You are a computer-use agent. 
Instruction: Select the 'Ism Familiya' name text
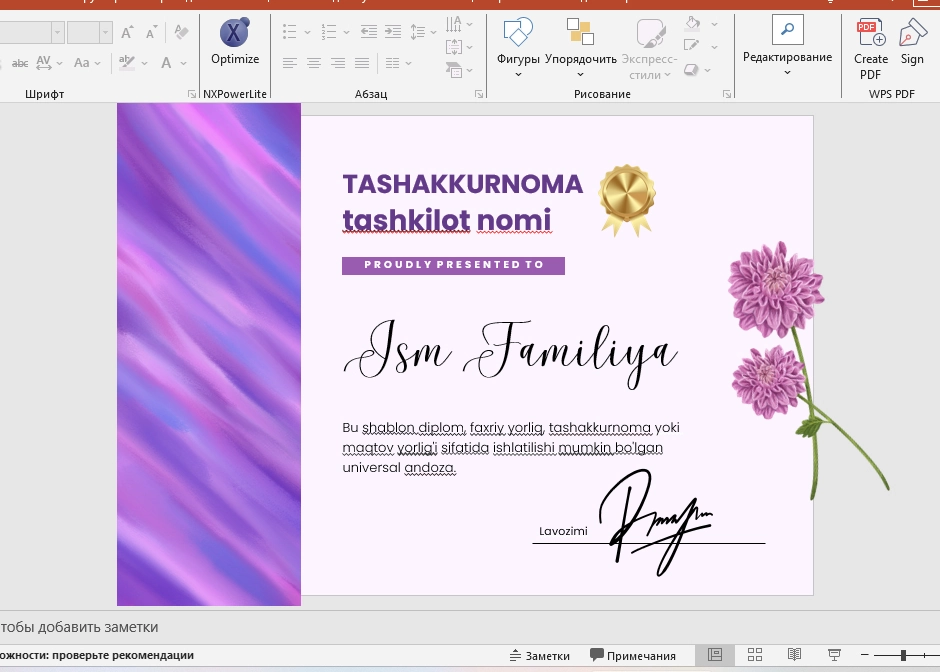(x=511, y=354)
